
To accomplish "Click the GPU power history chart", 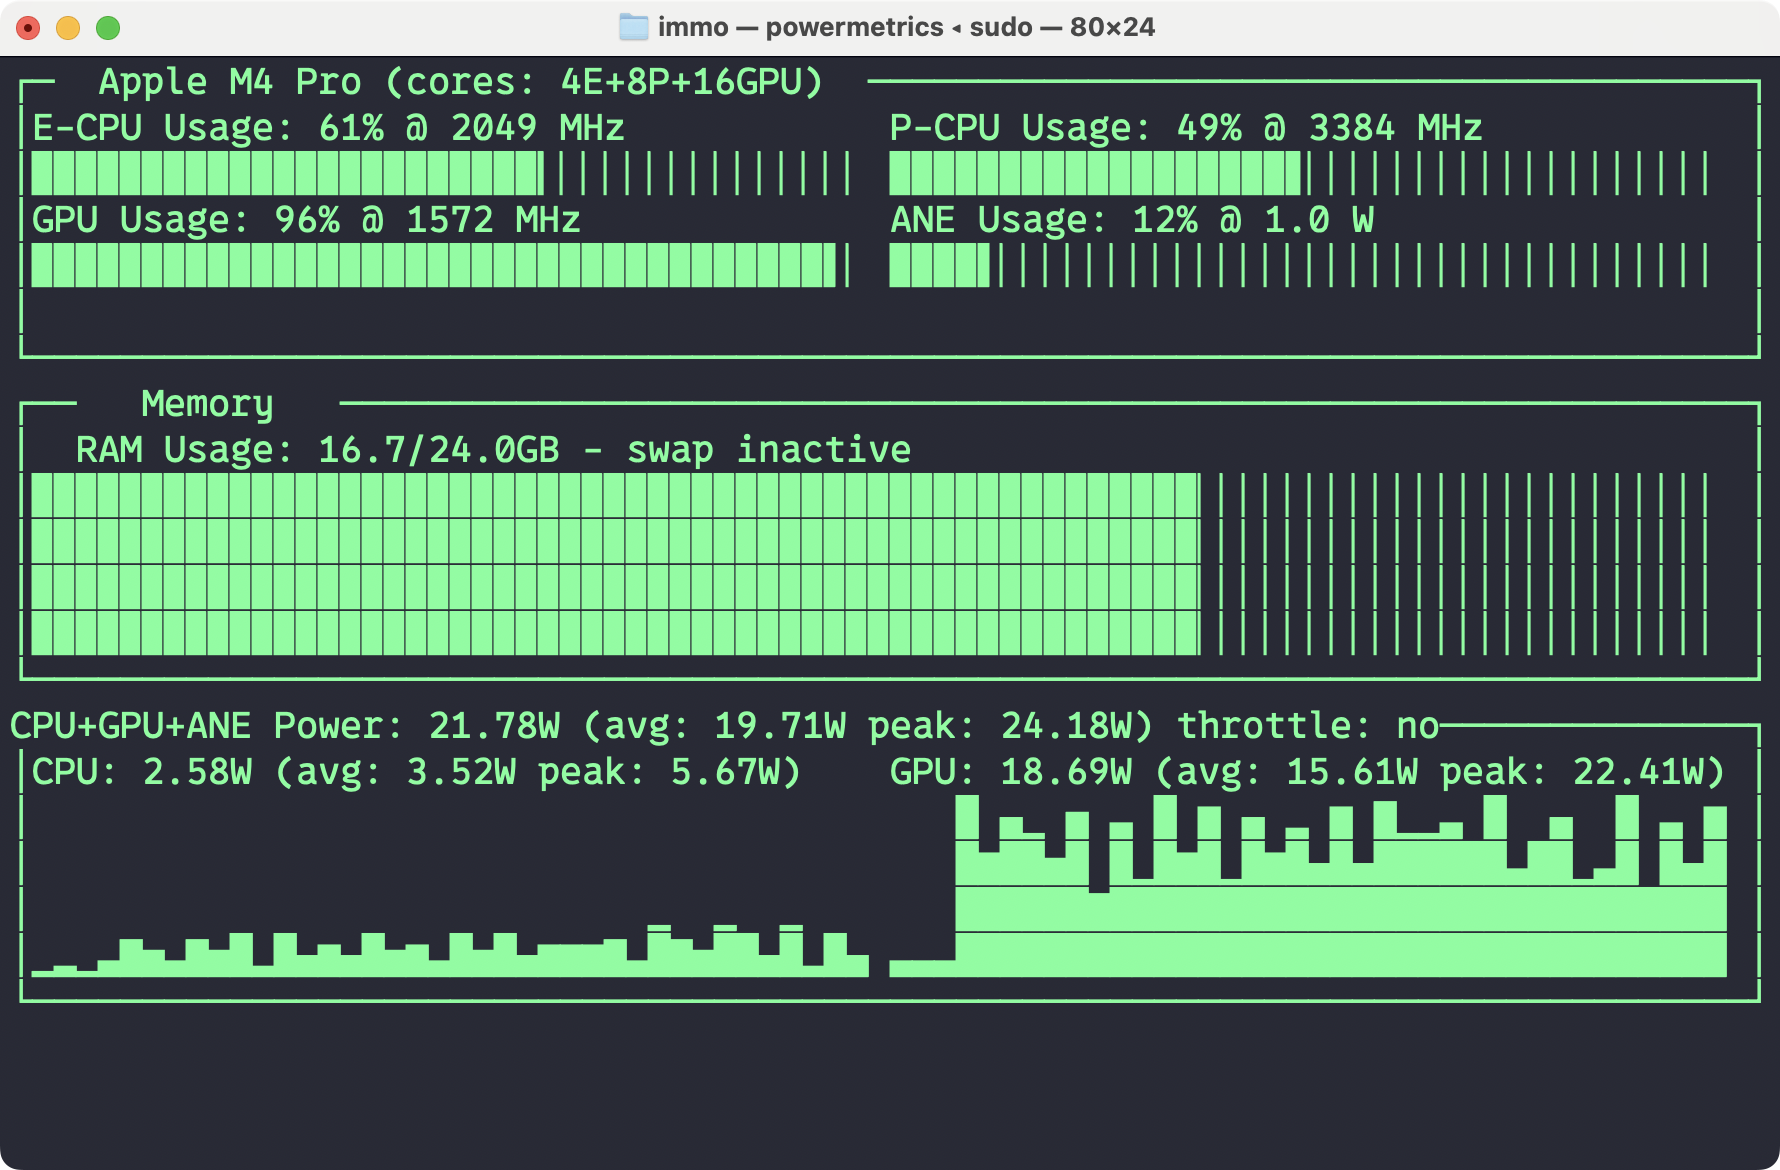I will [x=1308, y=886].
